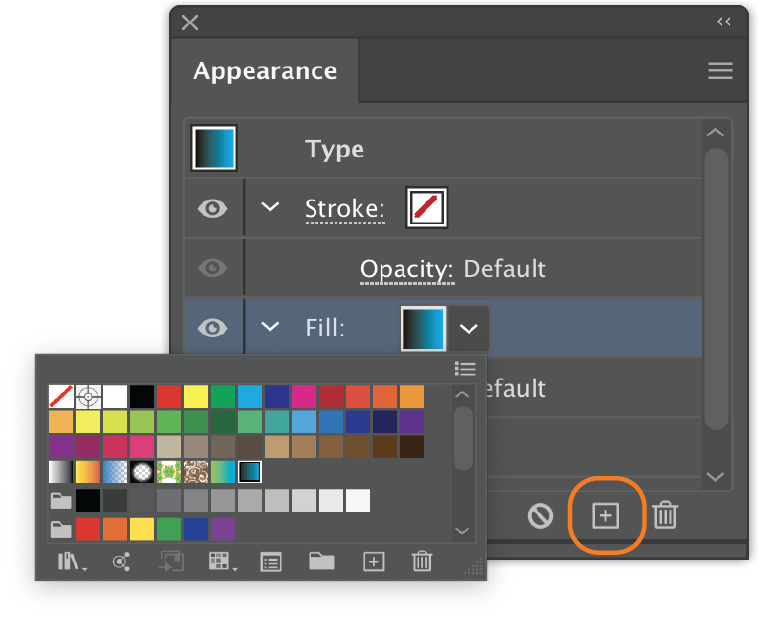Open the Fill swatch dropdown arrow
This screenshot has height=621, width=761.
pyautogui.click(x=468, y=329)
